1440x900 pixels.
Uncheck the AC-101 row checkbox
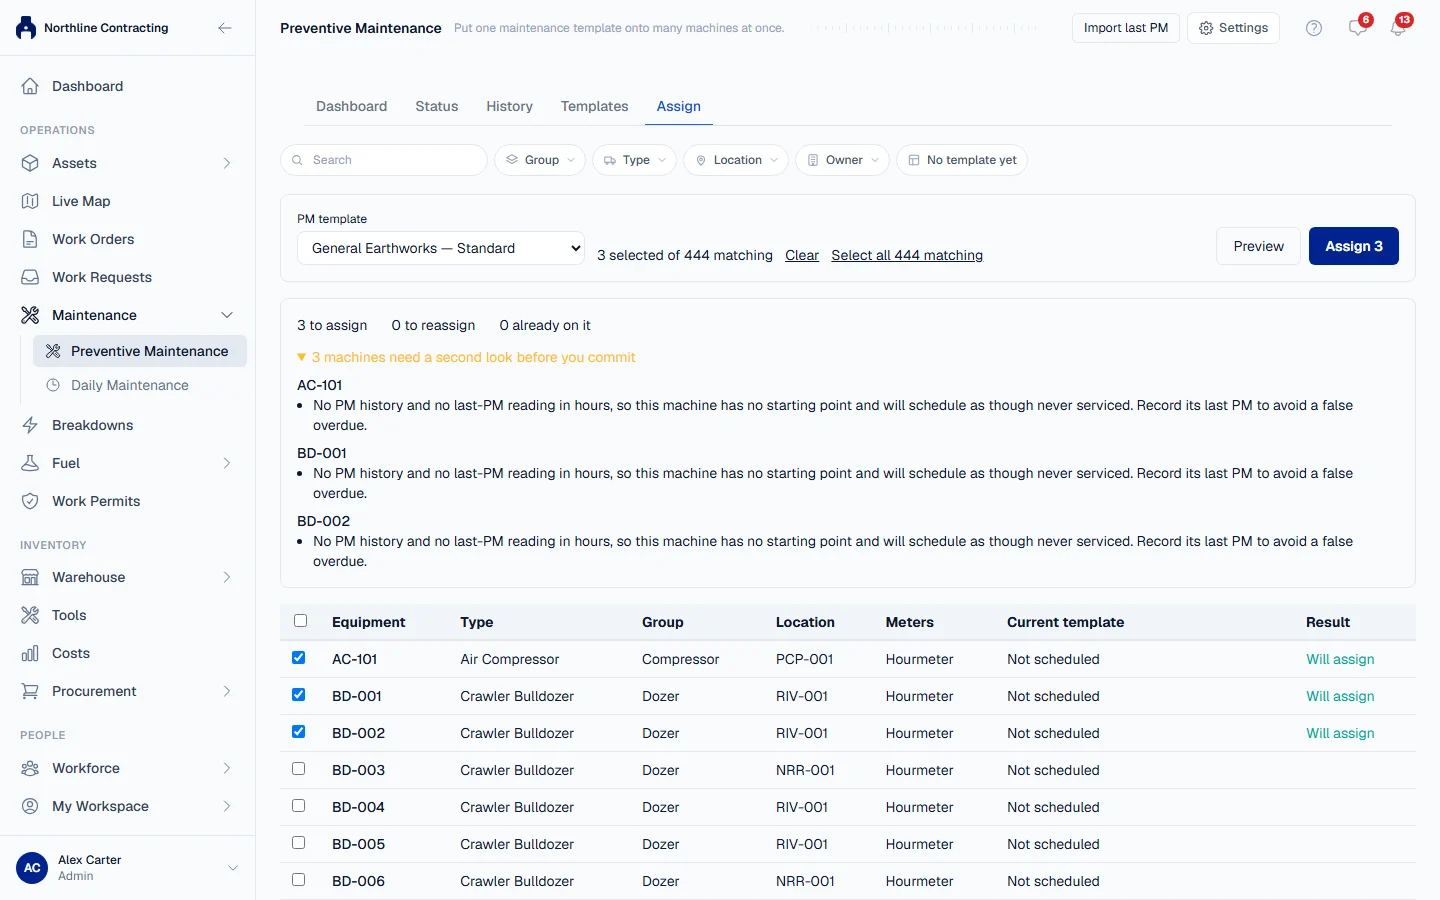coord(298,658)
